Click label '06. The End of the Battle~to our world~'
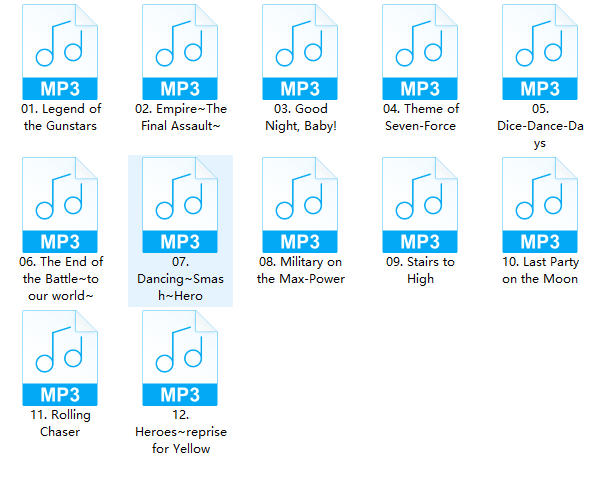 point(61,279)
